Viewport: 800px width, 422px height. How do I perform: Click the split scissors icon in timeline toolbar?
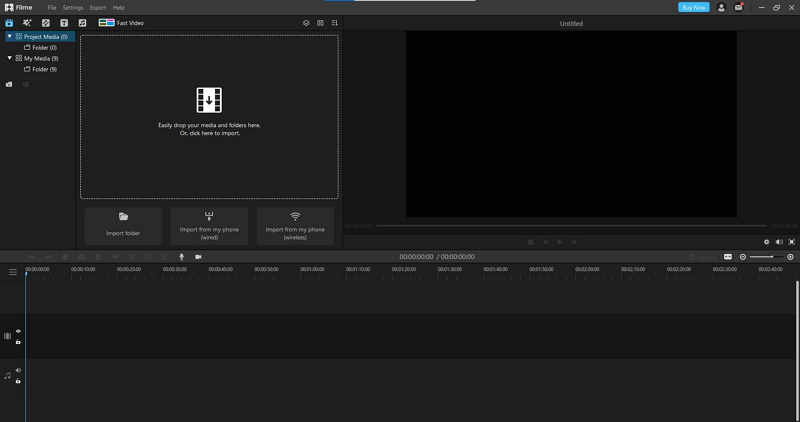pyautogui.click(x=115, y=257)
